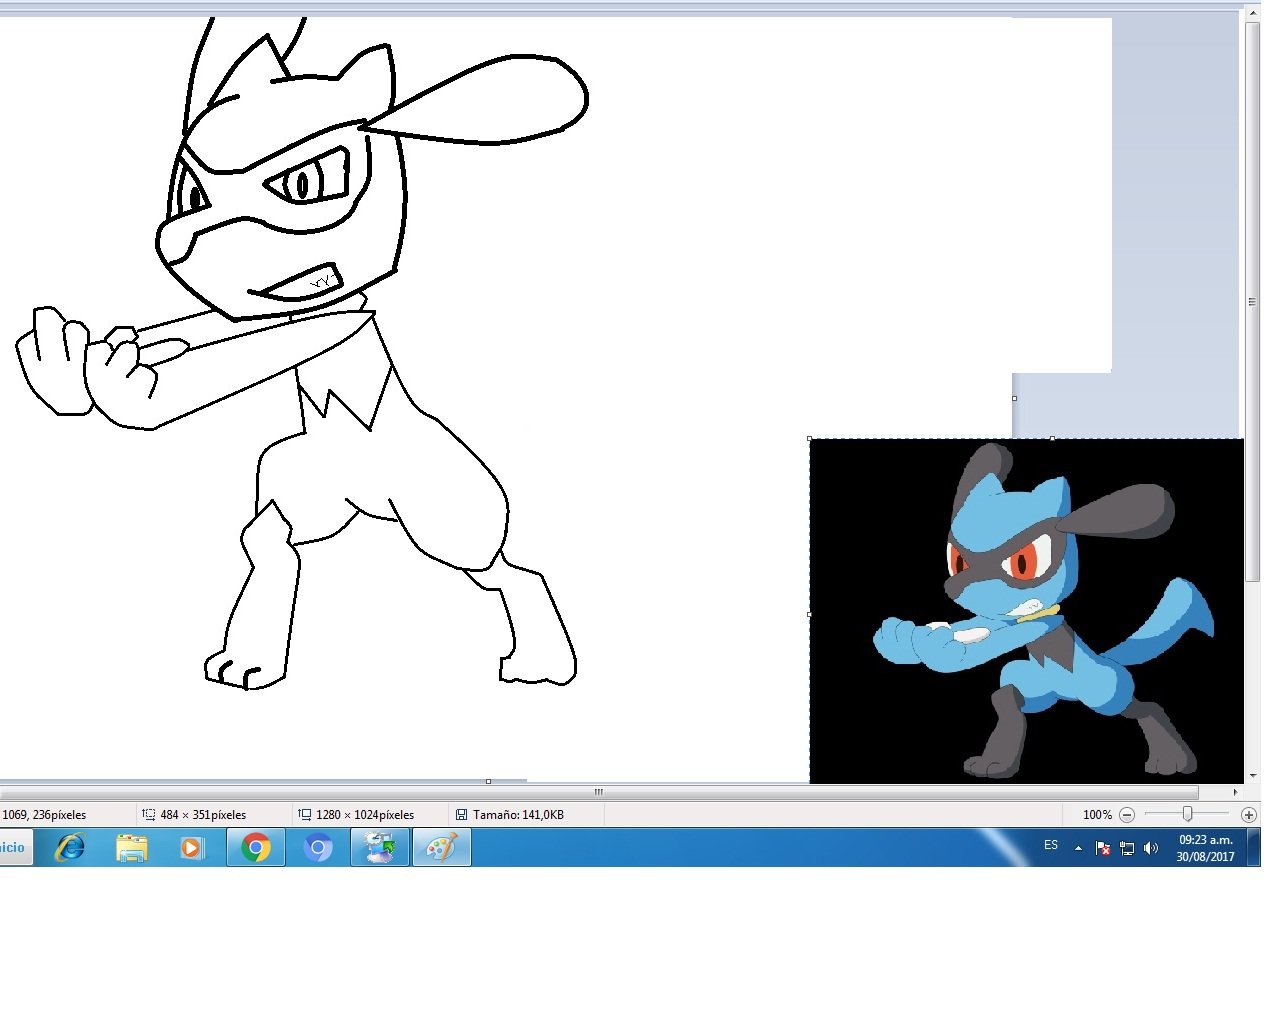Click the ES language indicator
1280x1024 pixels.
1051,845
